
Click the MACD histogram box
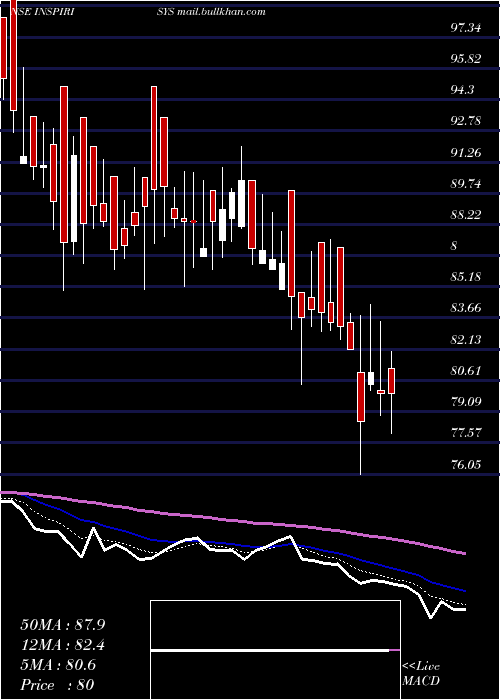click(275, 650)
